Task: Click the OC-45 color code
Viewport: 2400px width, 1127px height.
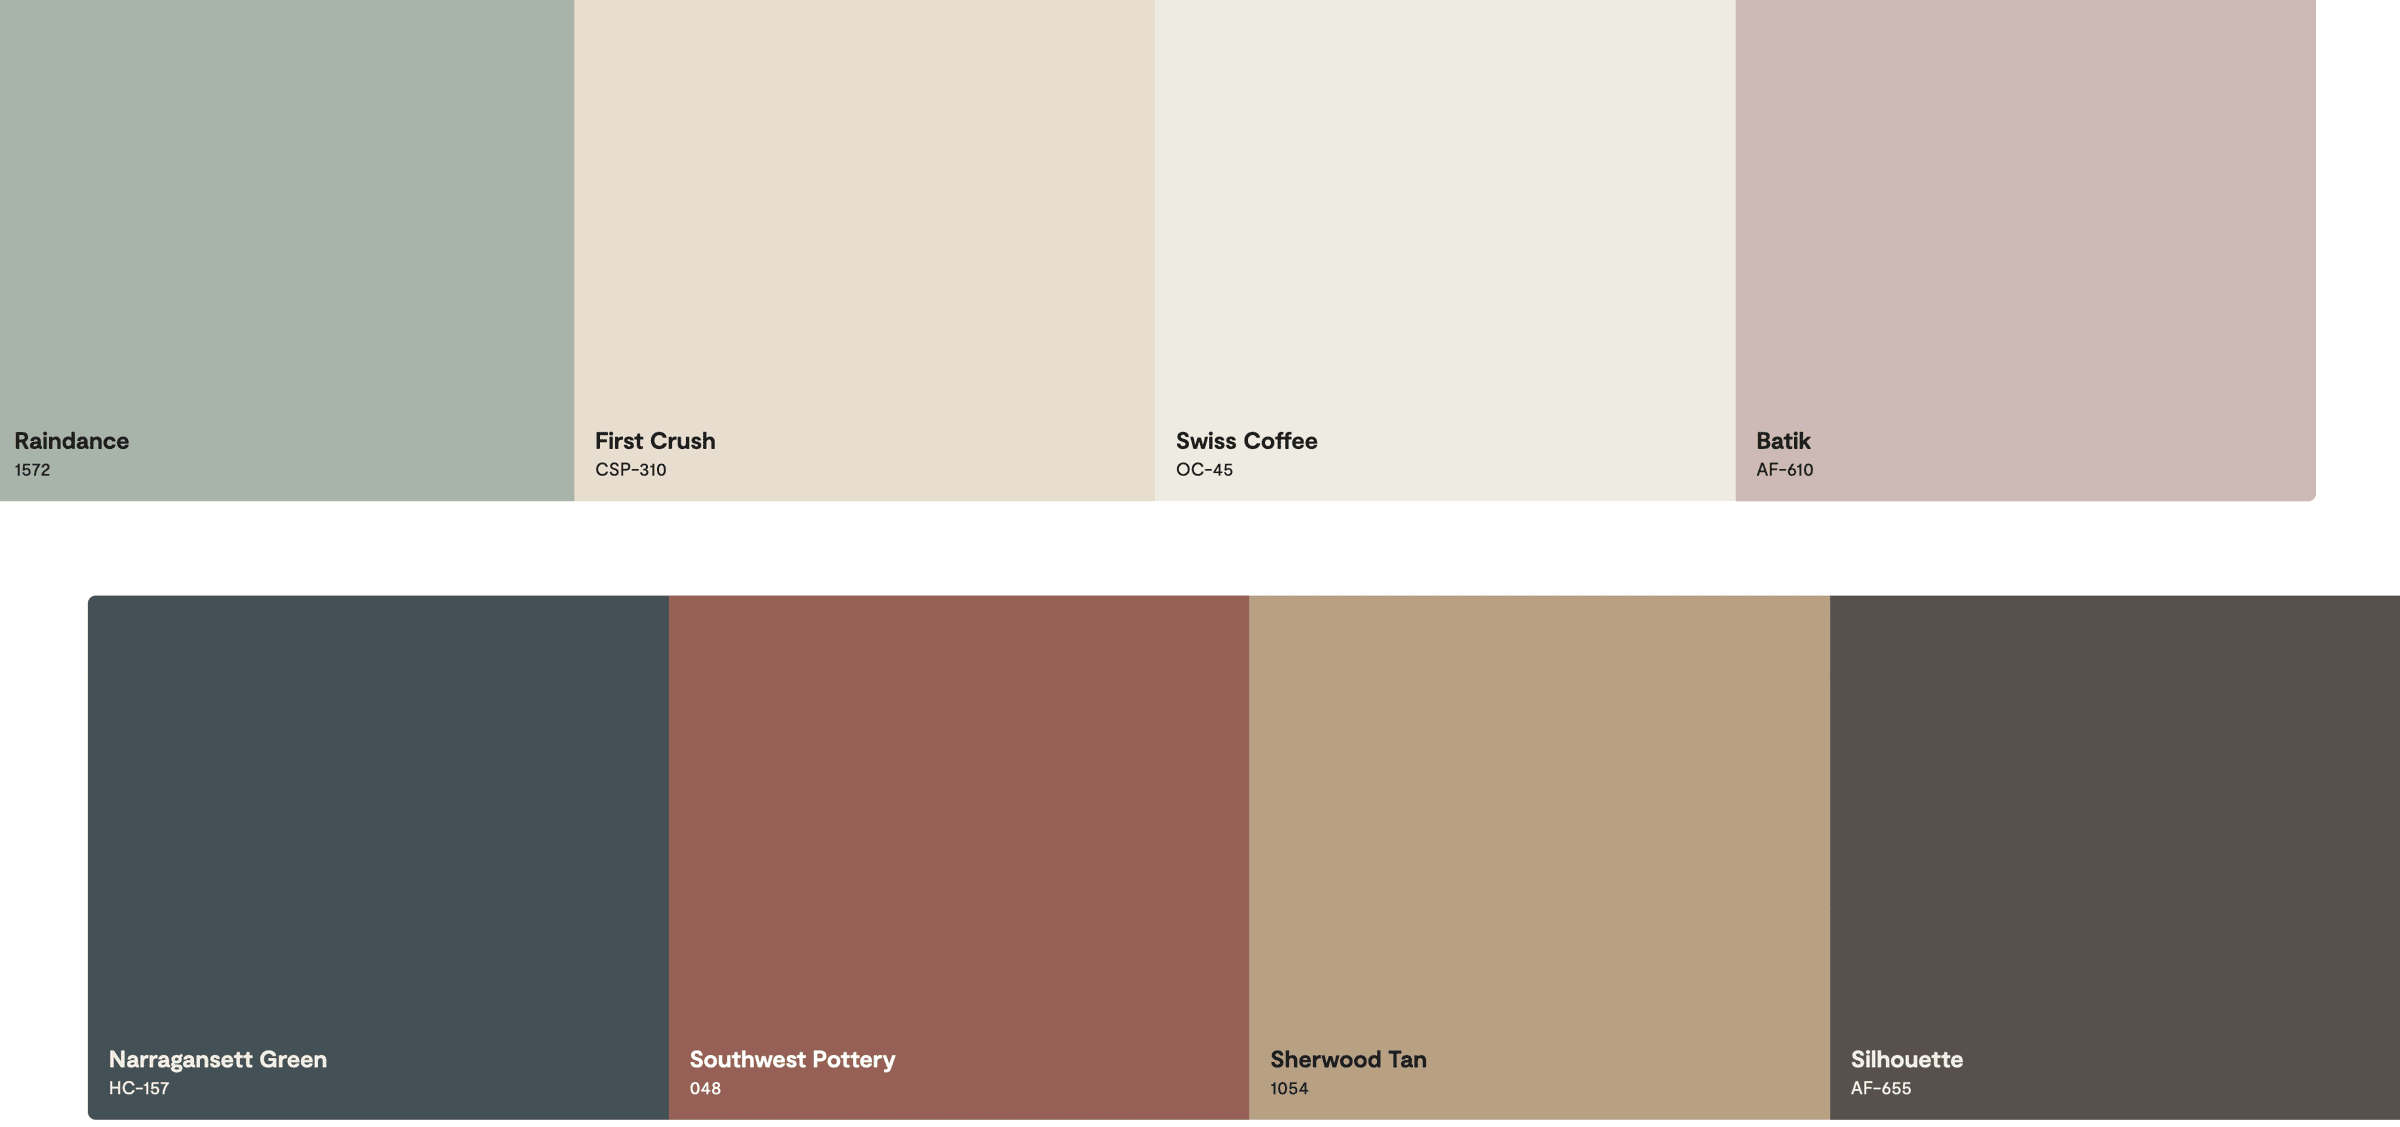Action: pyautogui.click(x=1204, y=470)
